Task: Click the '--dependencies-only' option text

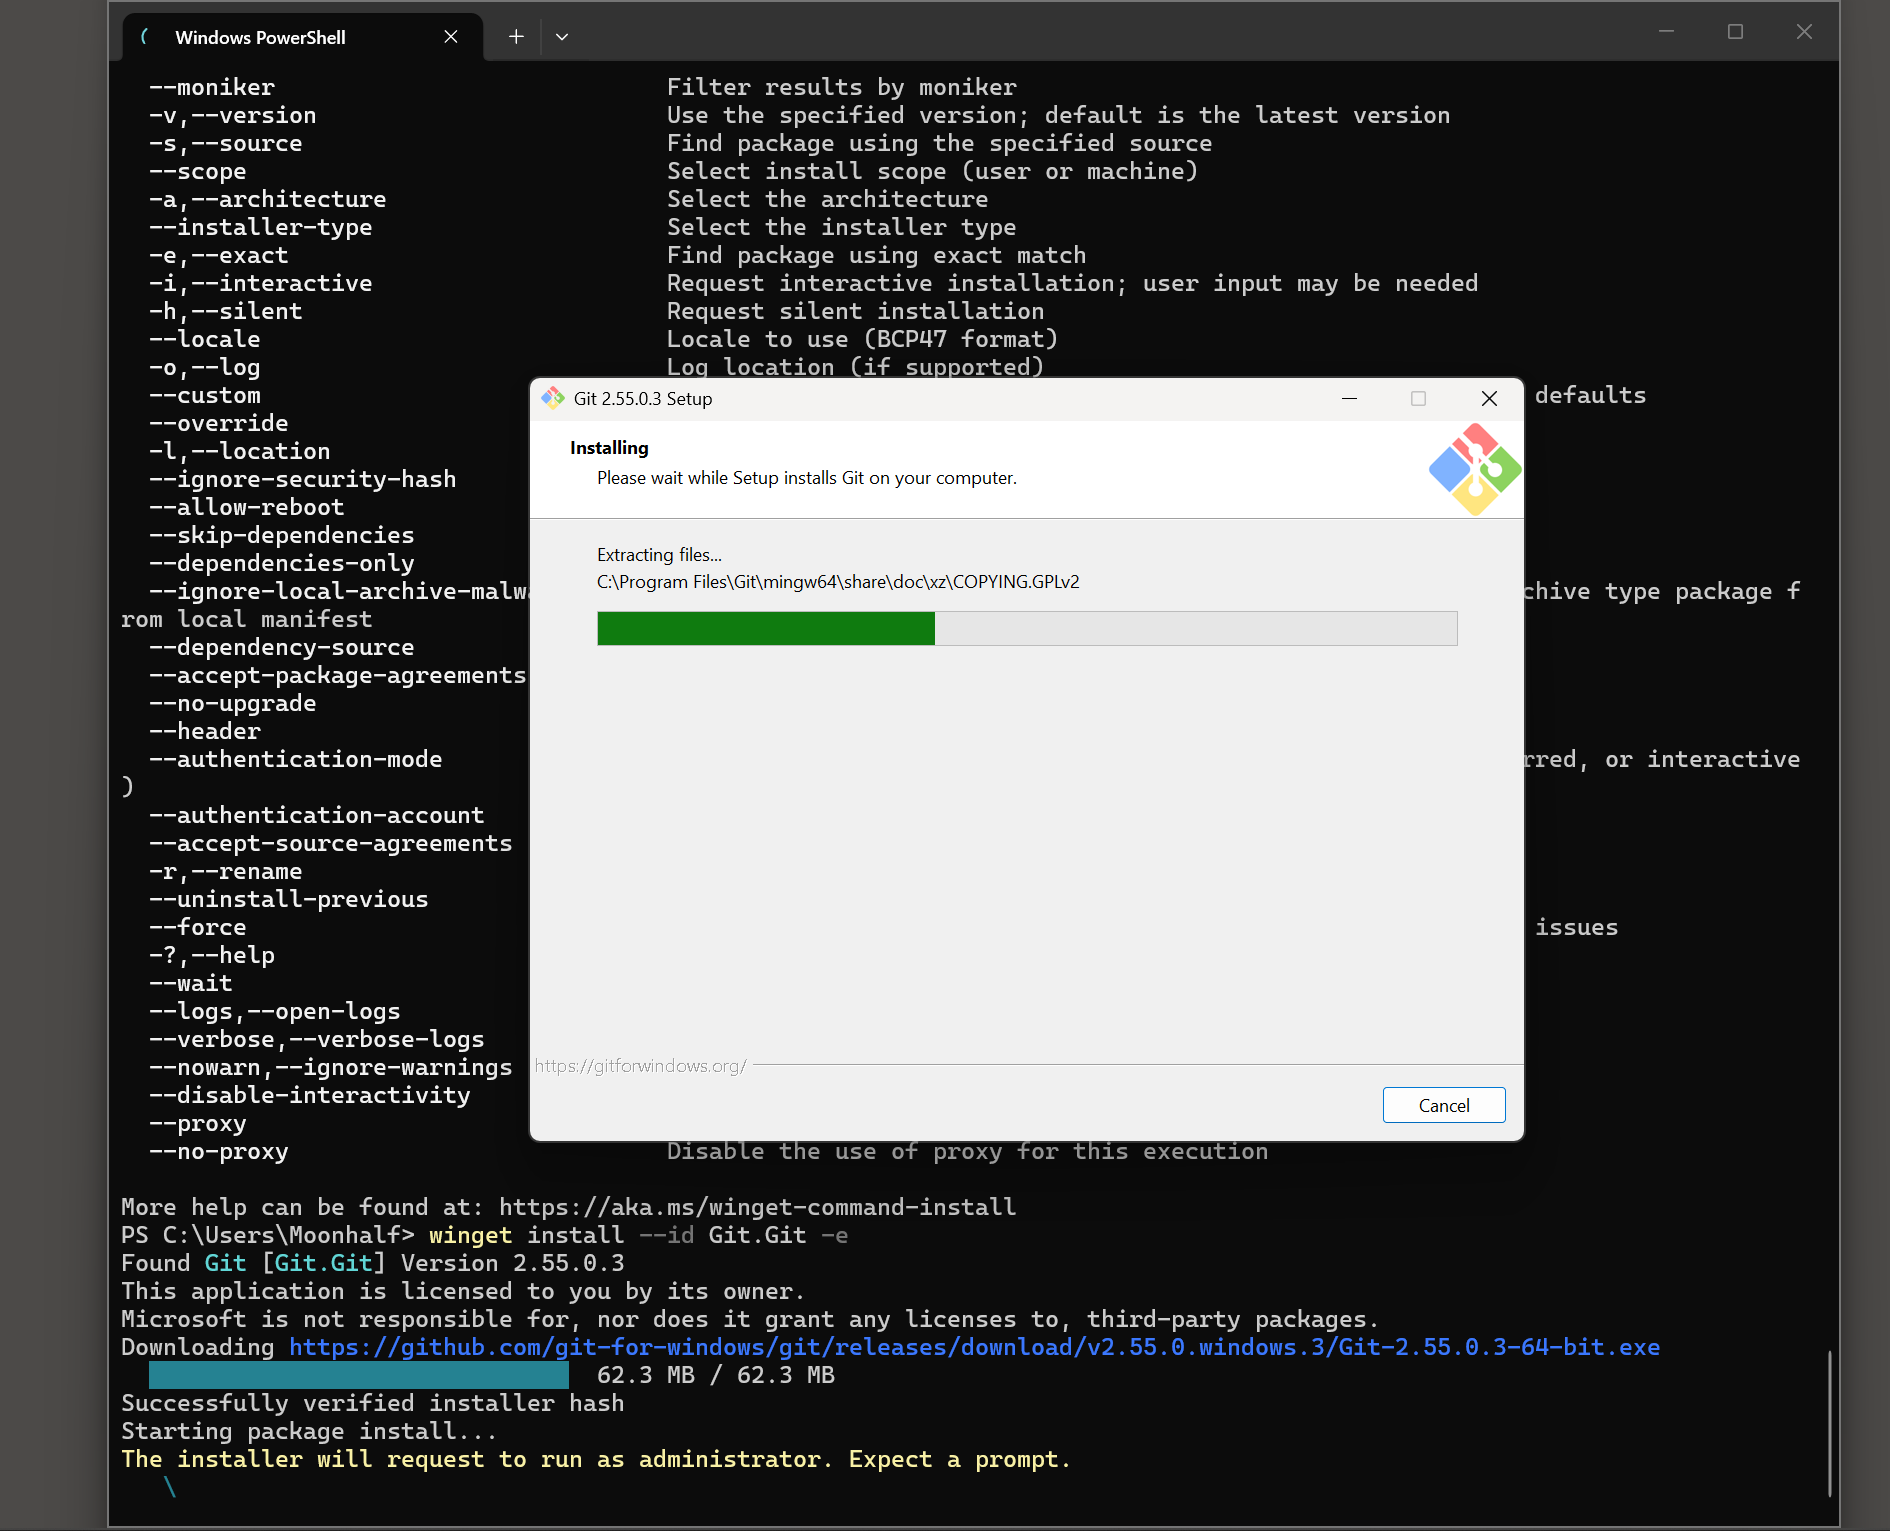Action: point(282,563)
